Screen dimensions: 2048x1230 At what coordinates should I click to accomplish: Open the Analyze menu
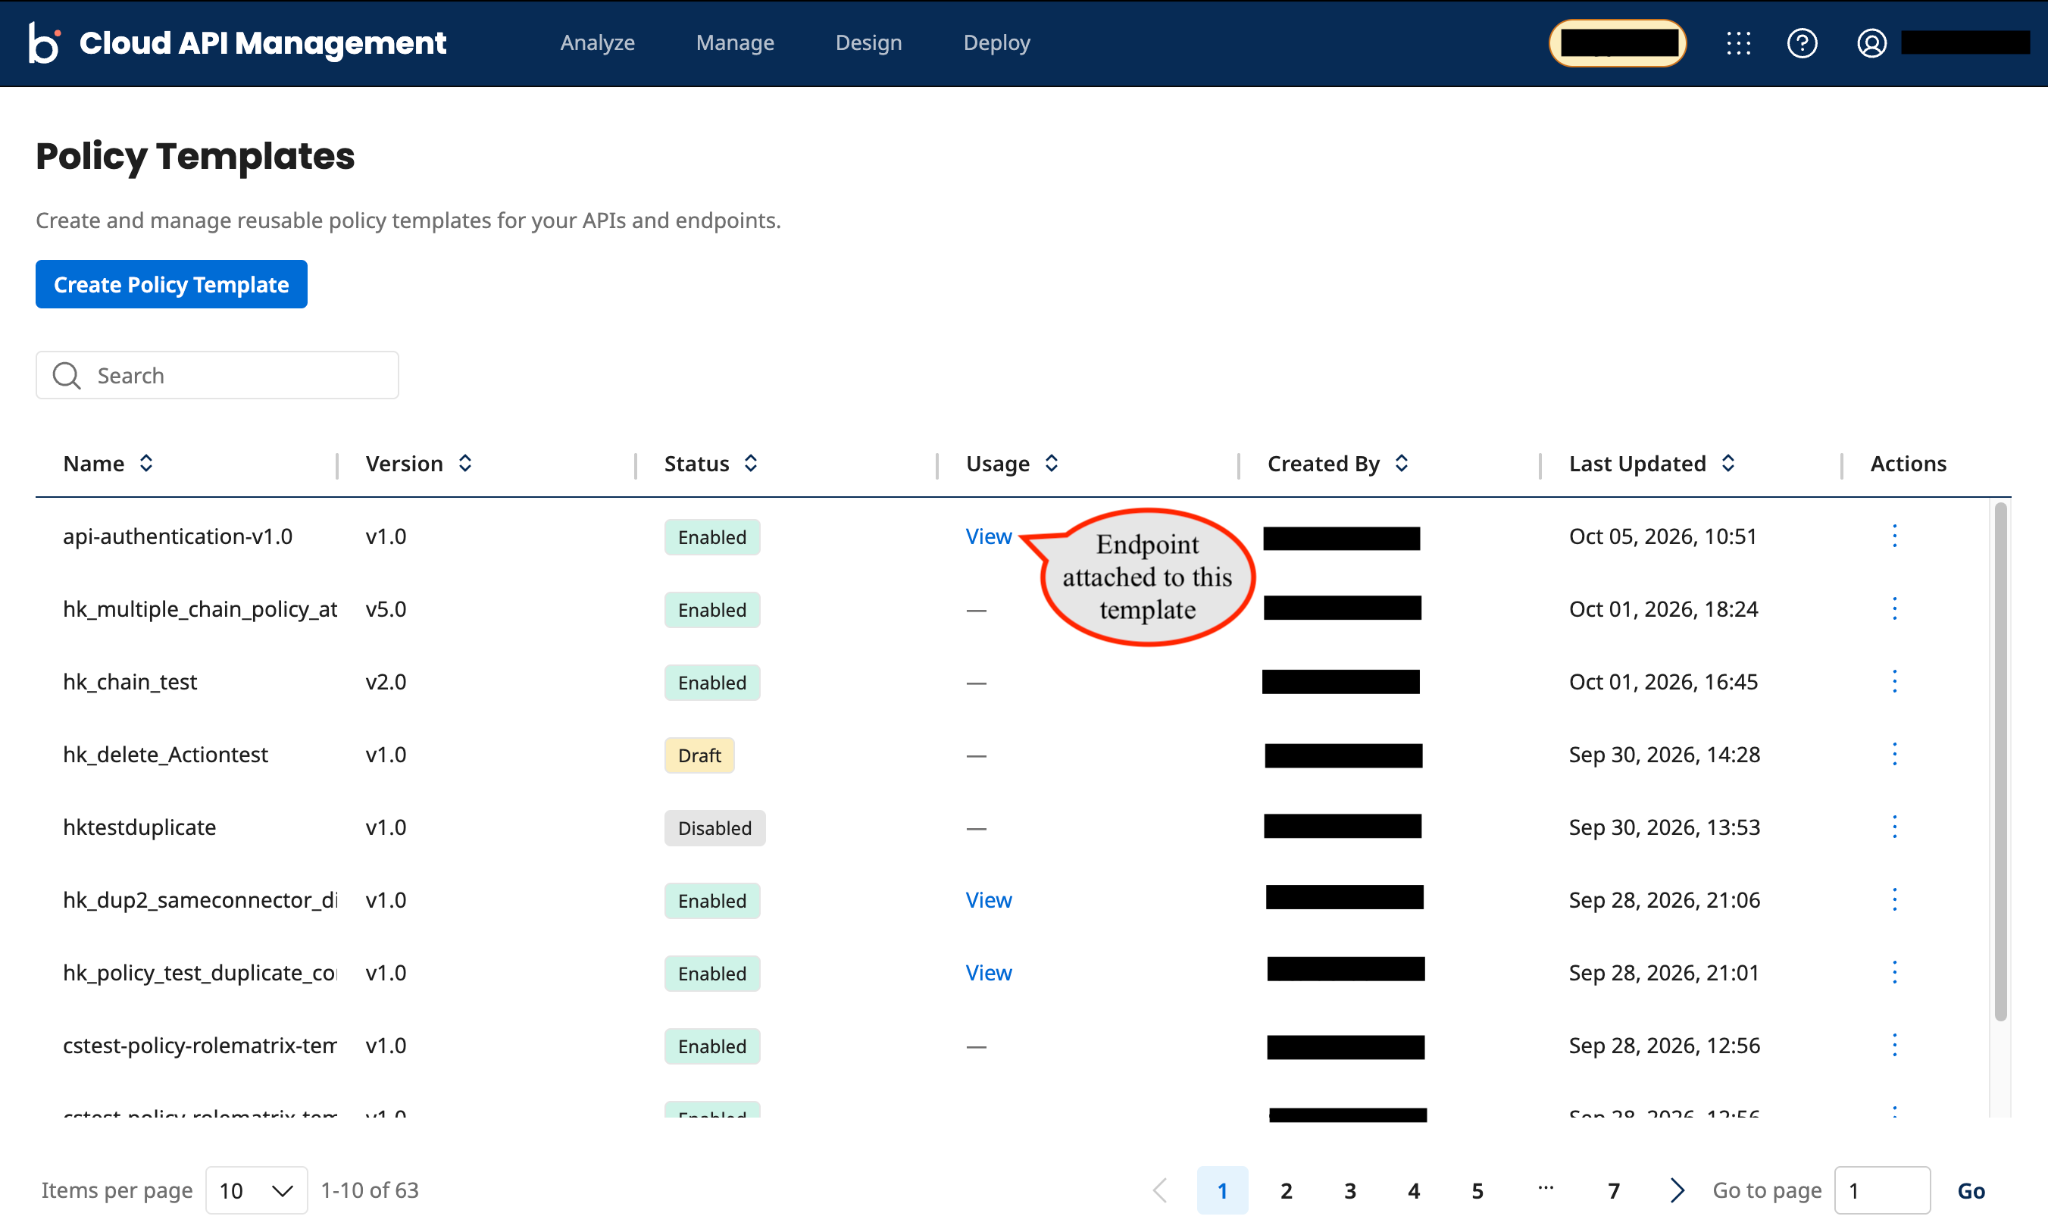click(597, 43)
